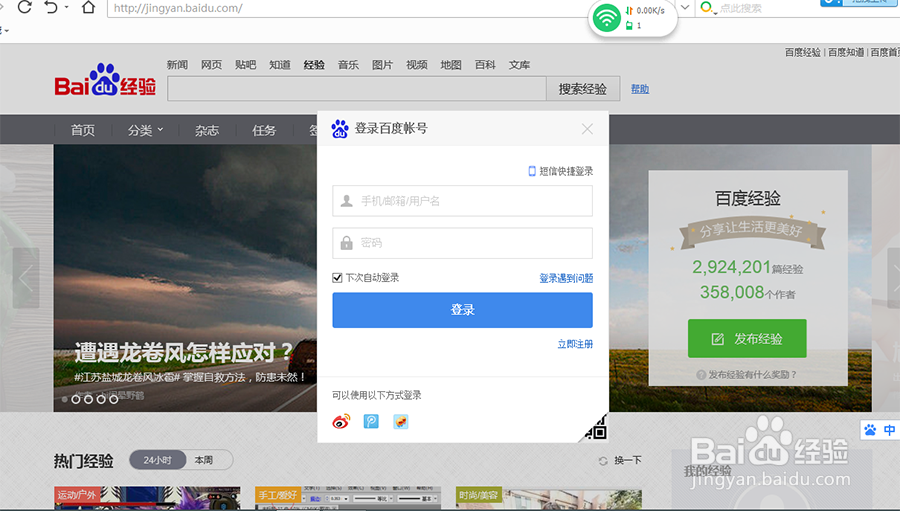Open the 帮助 help link

pyautogui.click(x=640, y=89)
